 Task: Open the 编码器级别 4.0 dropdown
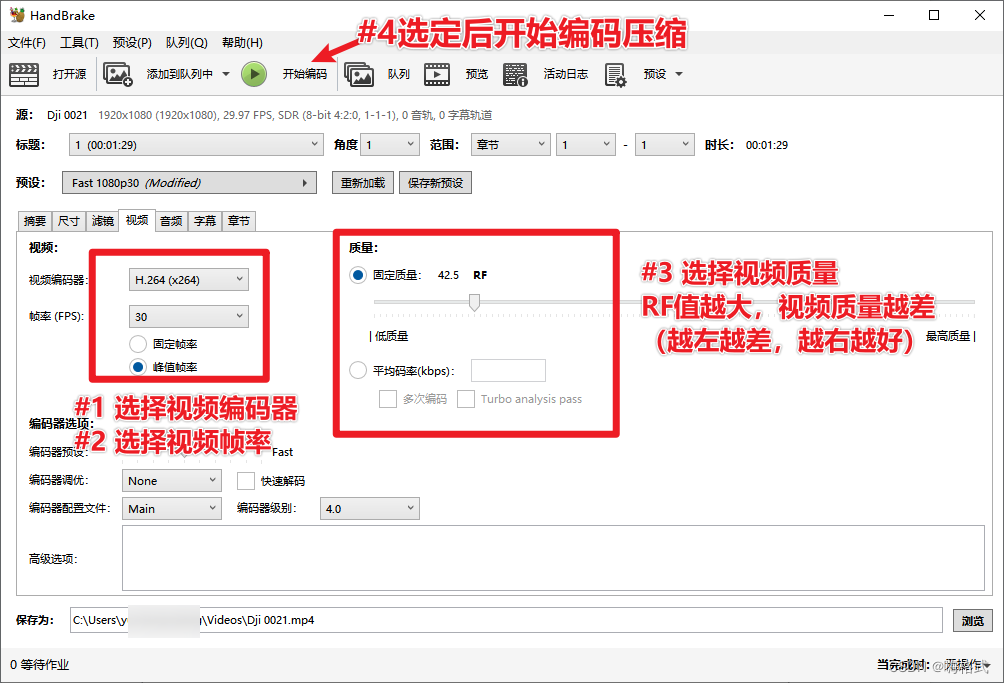click(x=369, y=509)
